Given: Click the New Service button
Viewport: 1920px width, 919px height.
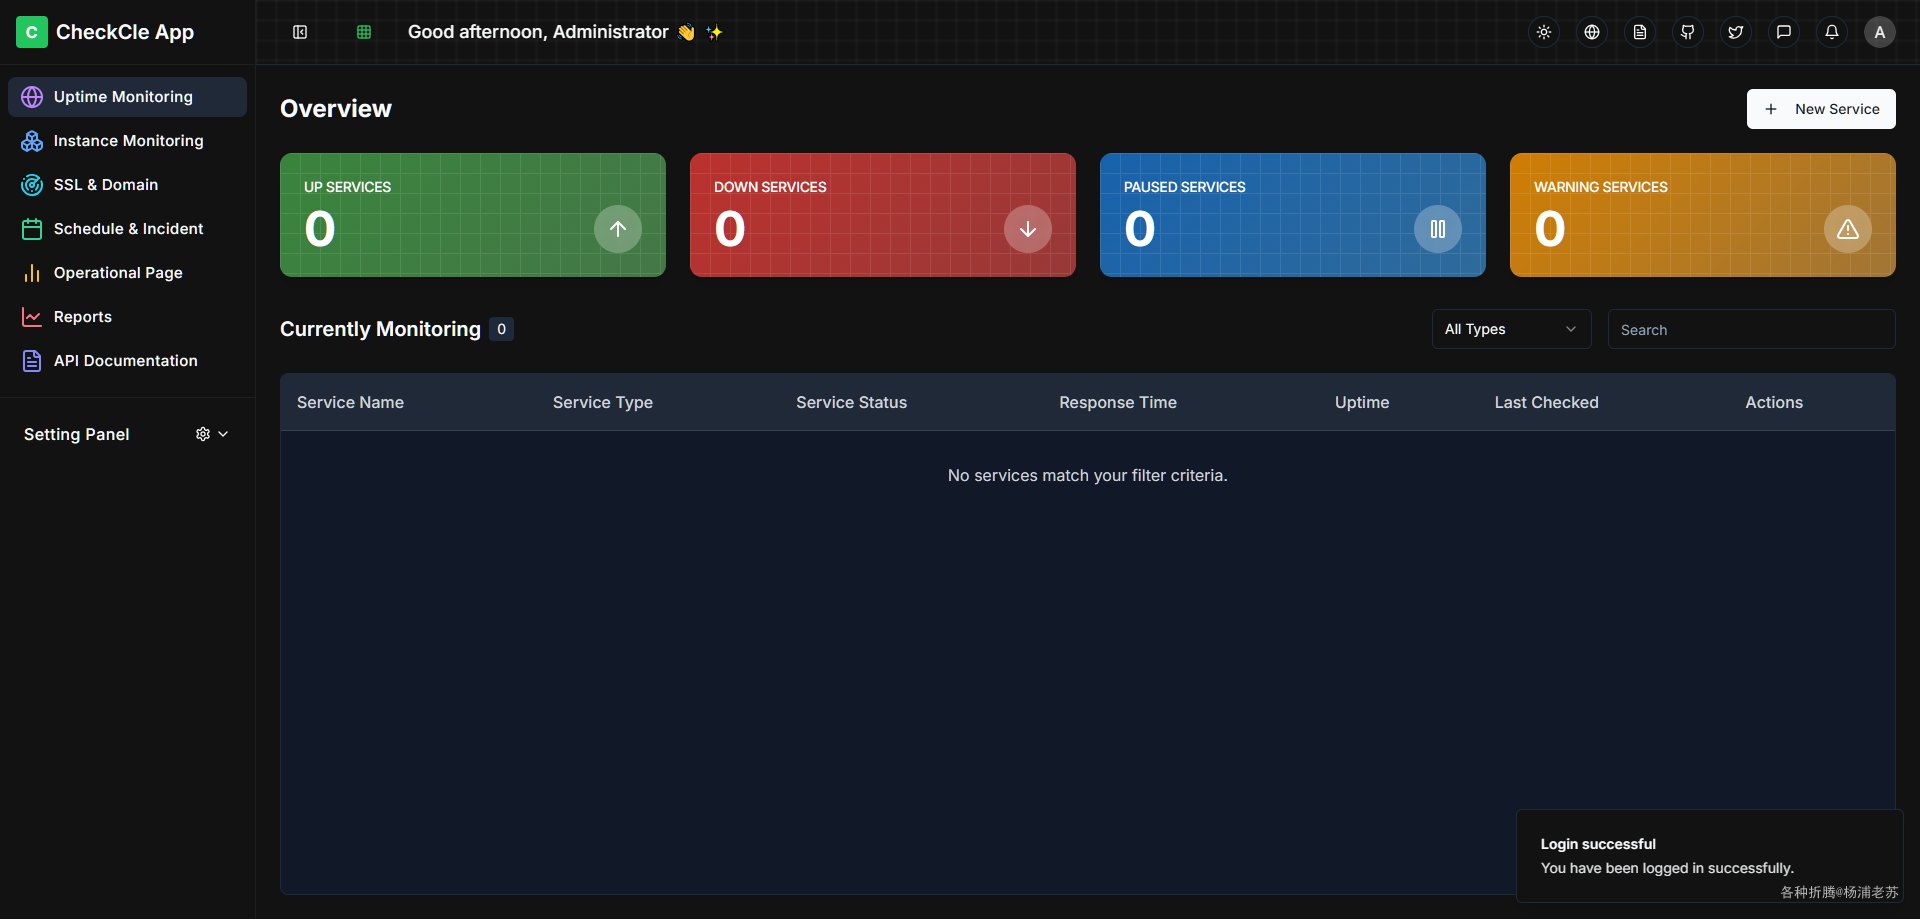Looking at the screenshot, I should (x=1821, y=109).
